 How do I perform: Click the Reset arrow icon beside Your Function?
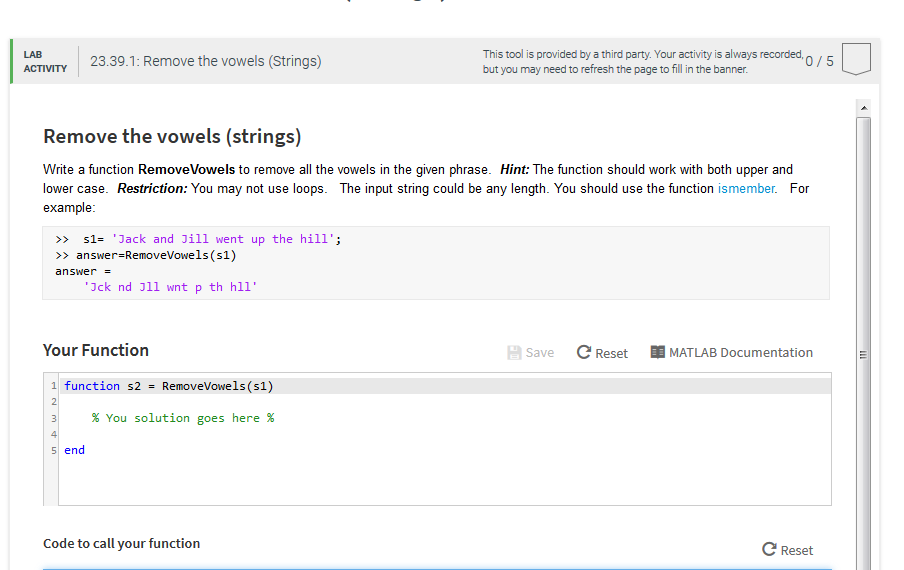click(x=584, y=352)
